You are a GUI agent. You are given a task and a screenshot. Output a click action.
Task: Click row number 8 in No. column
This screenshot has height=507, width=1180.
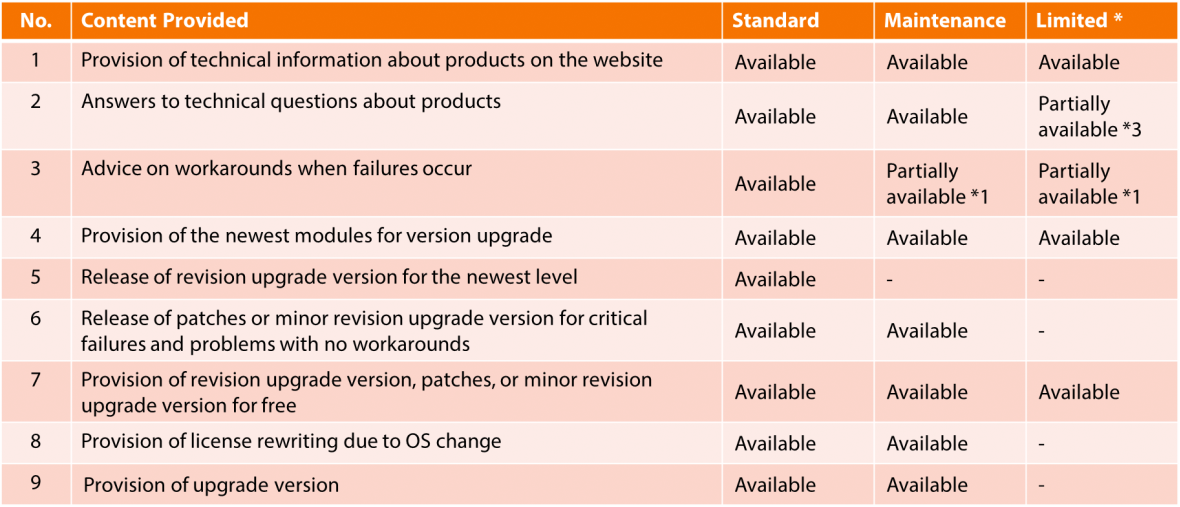(36, 441)
